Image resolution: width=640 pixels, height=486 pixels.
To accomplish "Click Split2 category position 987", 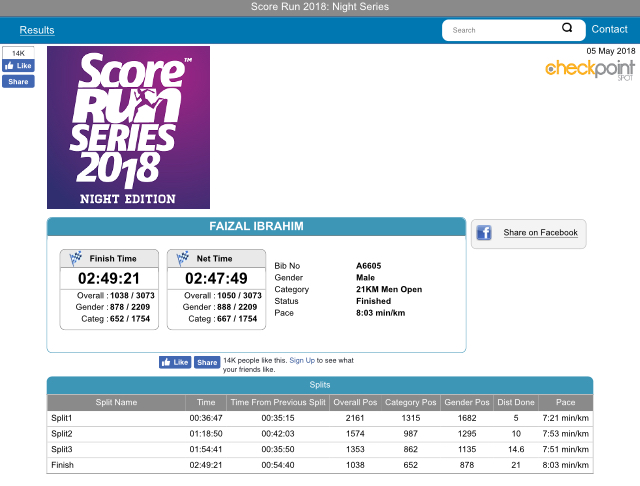I will [x=411, y=433].
